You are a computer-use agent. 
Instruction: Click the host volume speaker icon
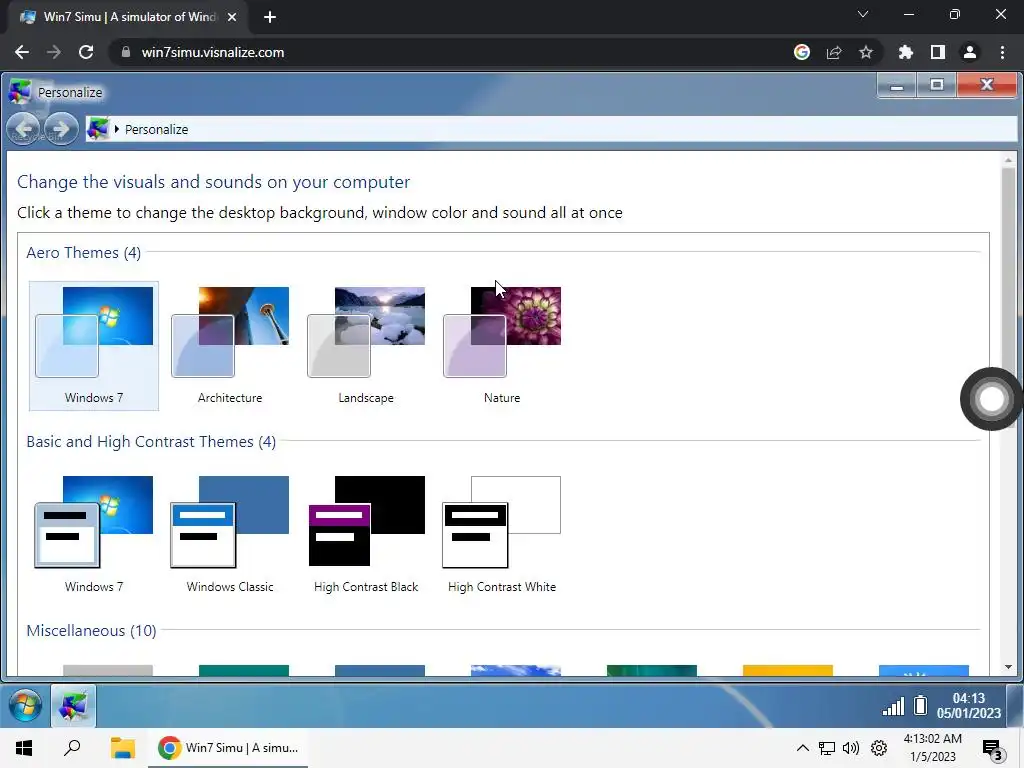pos(851,748)
